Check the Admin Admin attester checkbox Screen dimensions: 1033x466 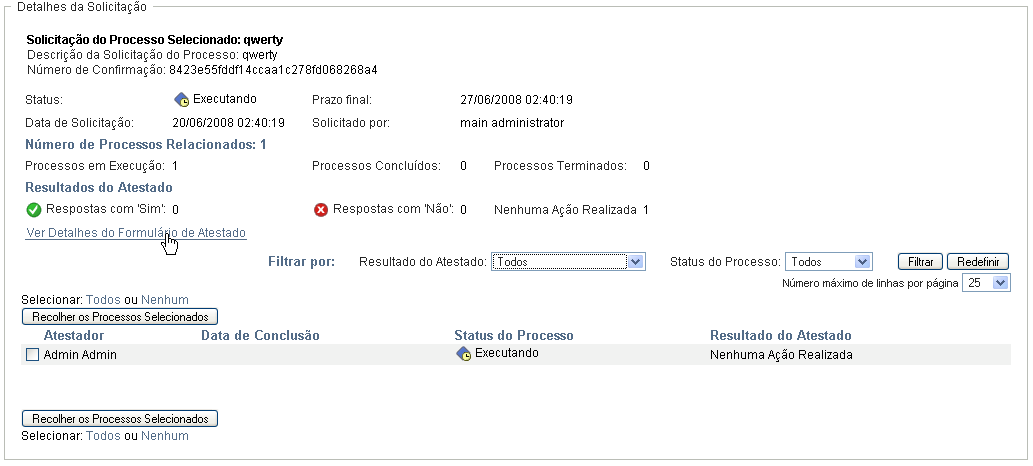[x=33, y=355]
